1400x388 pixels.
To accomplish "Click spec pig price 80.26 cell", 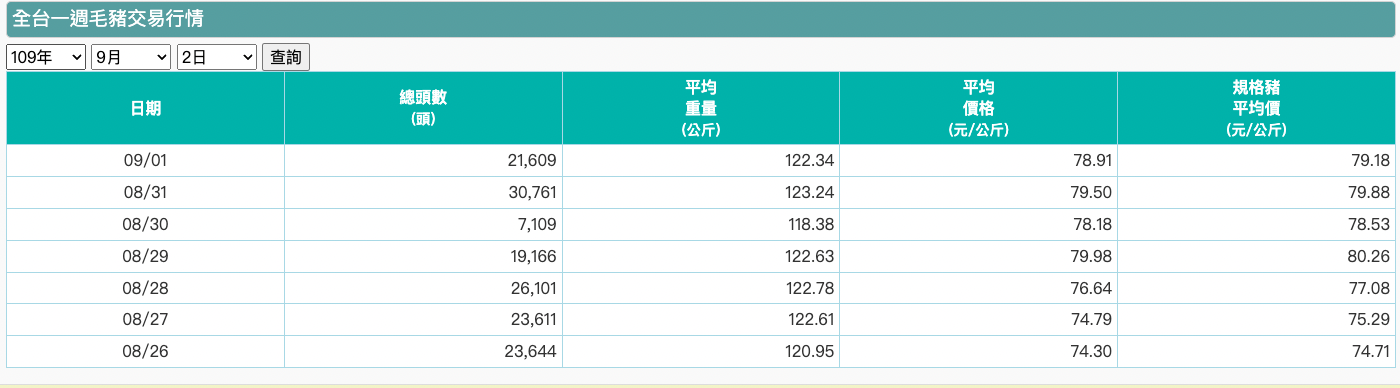I will coord(1256,256).
